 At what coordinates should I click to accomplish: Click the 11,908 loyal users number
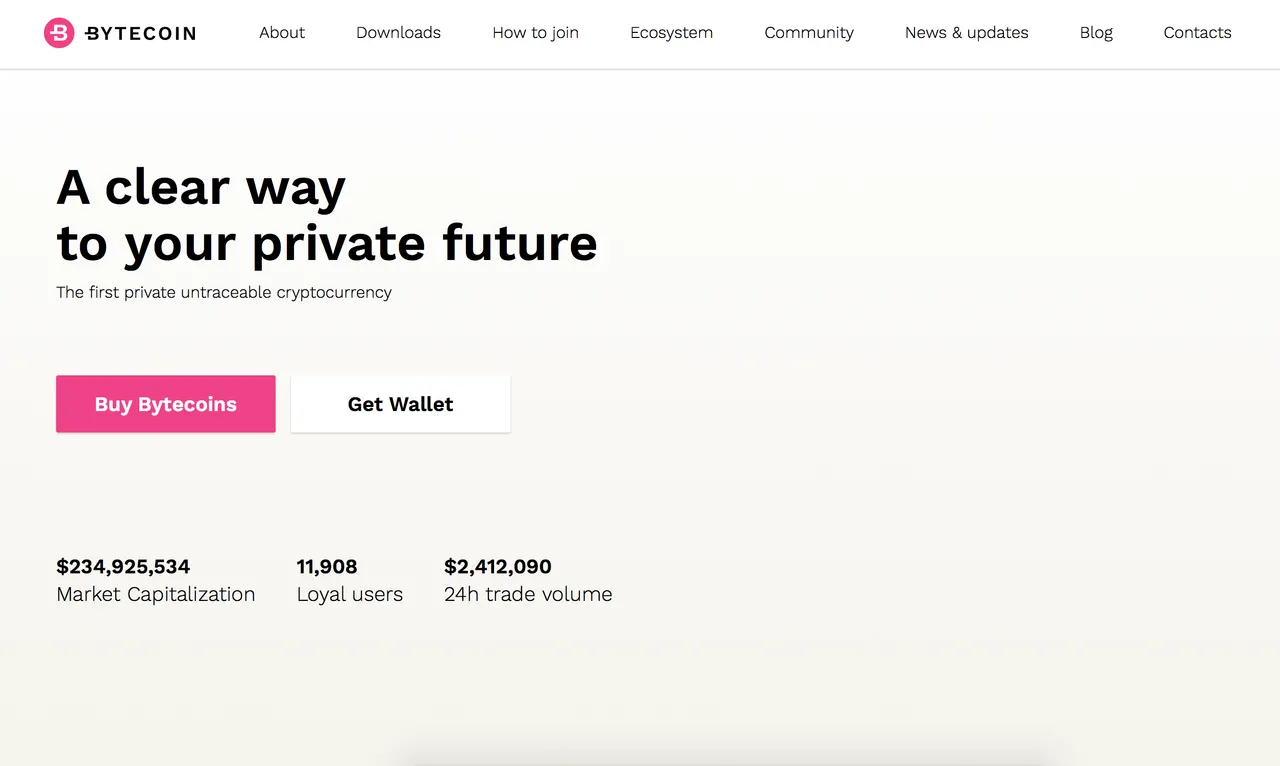click(x=327, y=567)
